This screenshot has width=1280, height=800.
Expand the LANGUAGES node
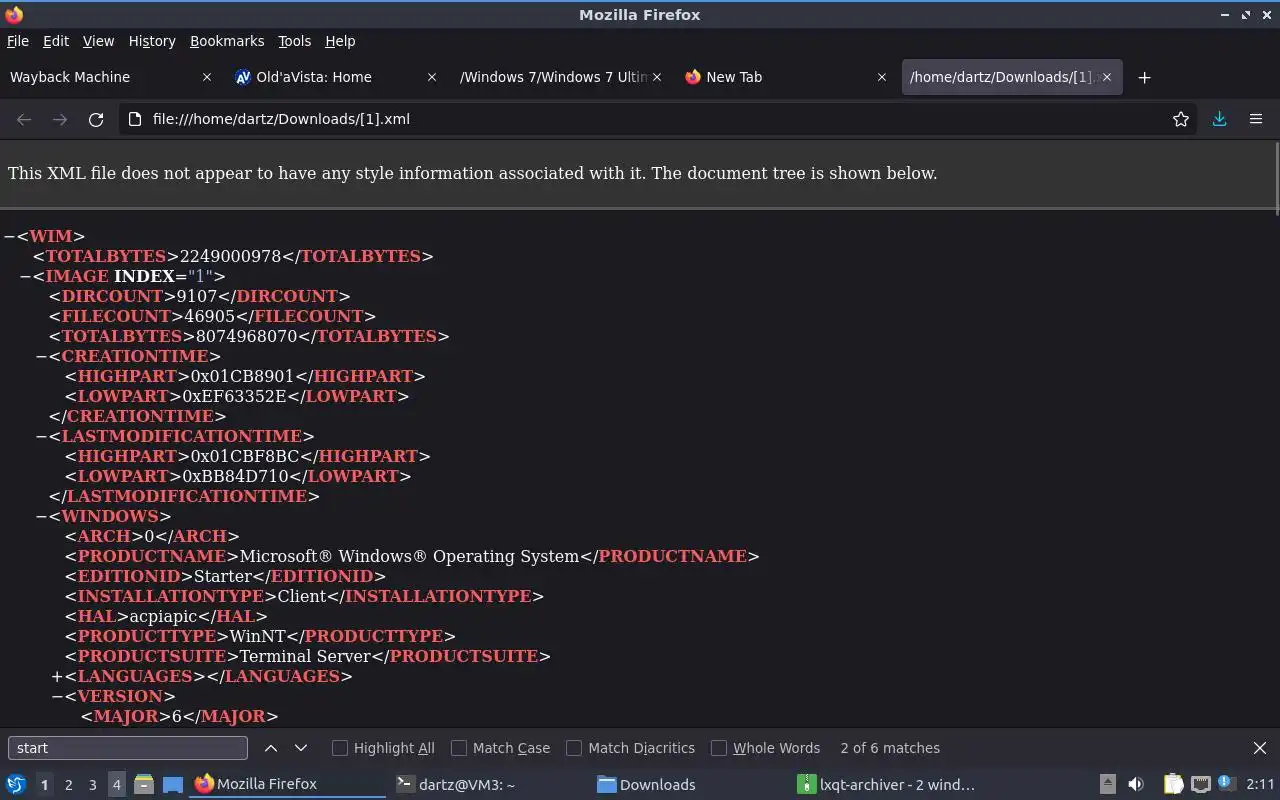coord(57,676)
